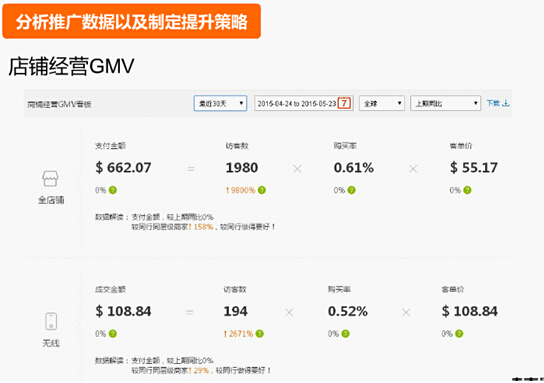Viewport: 544px width, 383px height.
Task: Select the 无线 mobile phone icon
Action: pos(51,321)
